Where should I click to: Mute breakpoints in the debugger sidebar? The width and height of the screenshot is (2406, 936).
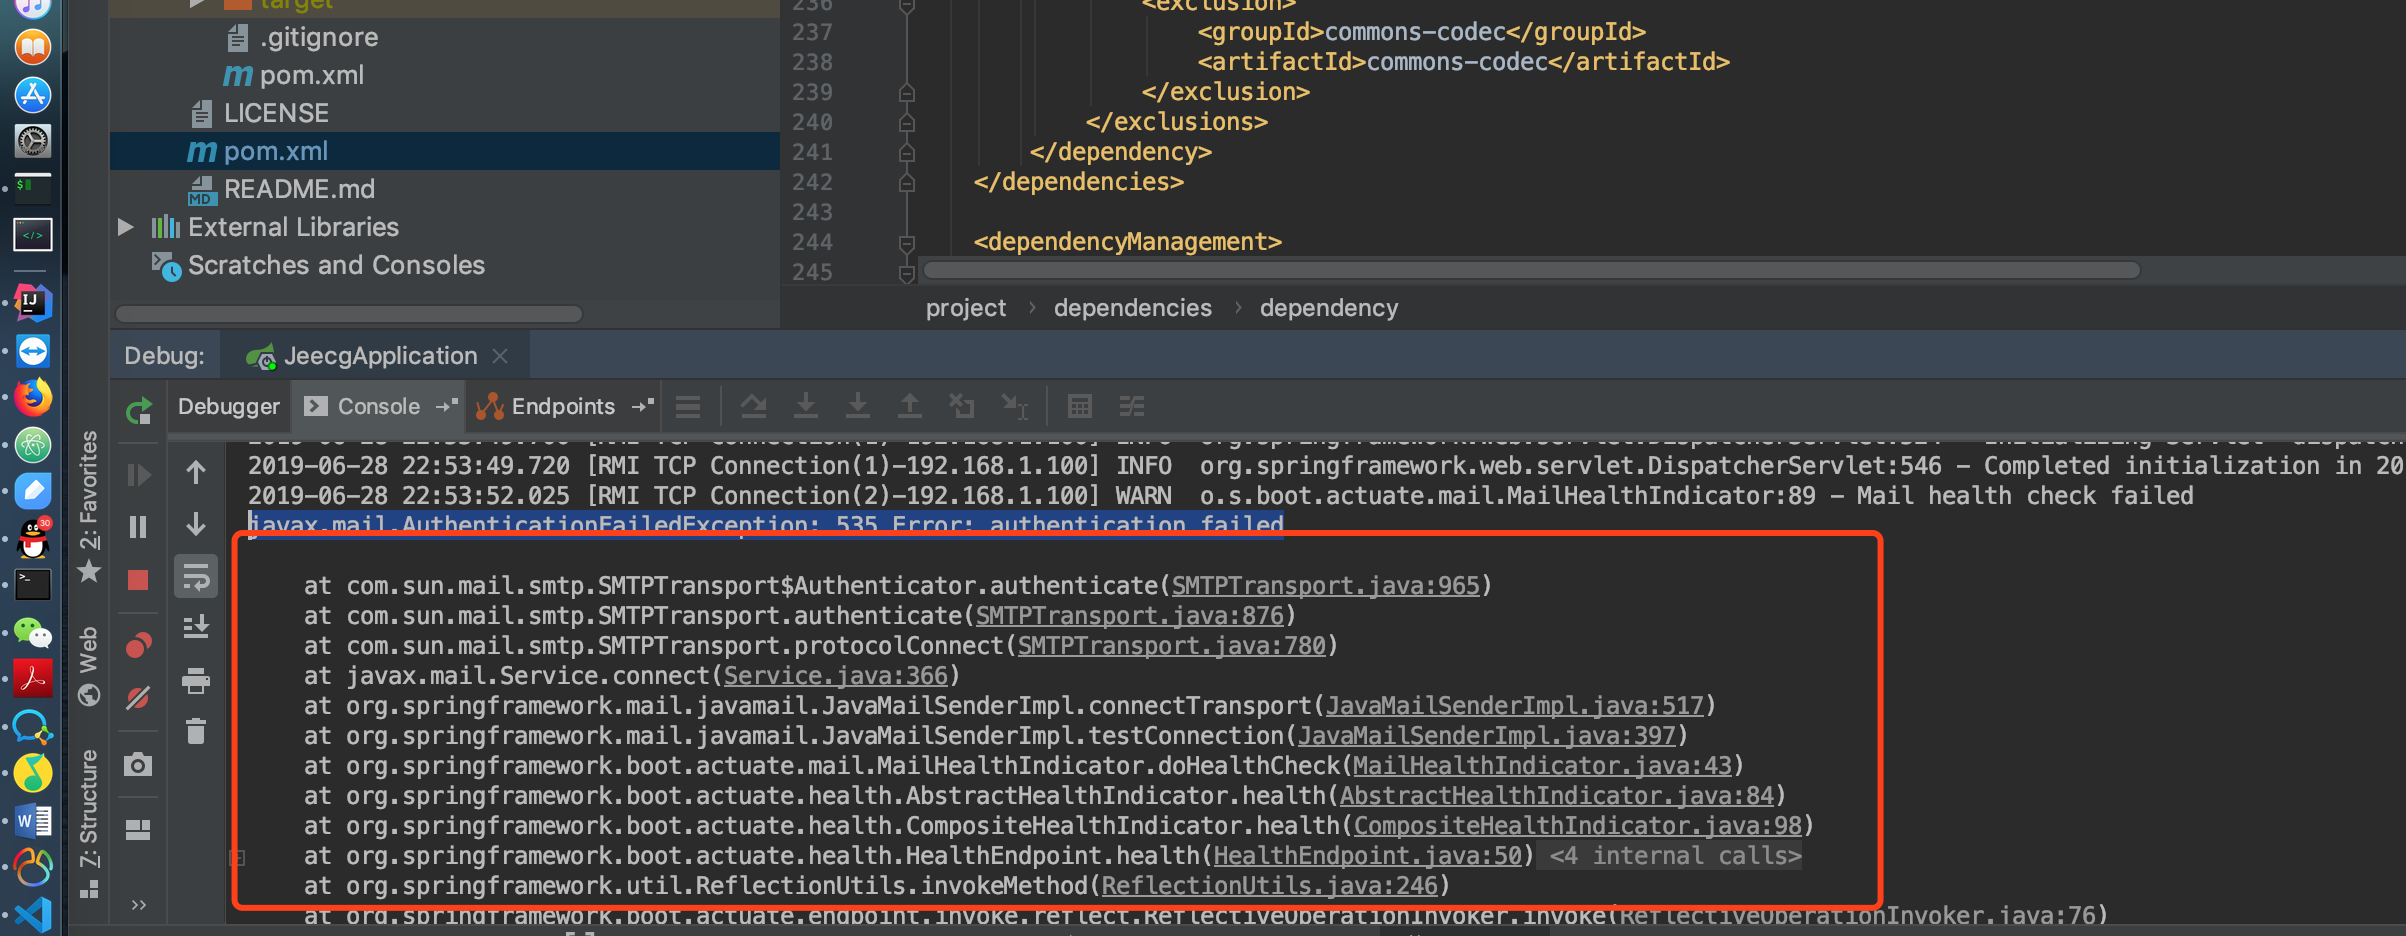point(138,698)
